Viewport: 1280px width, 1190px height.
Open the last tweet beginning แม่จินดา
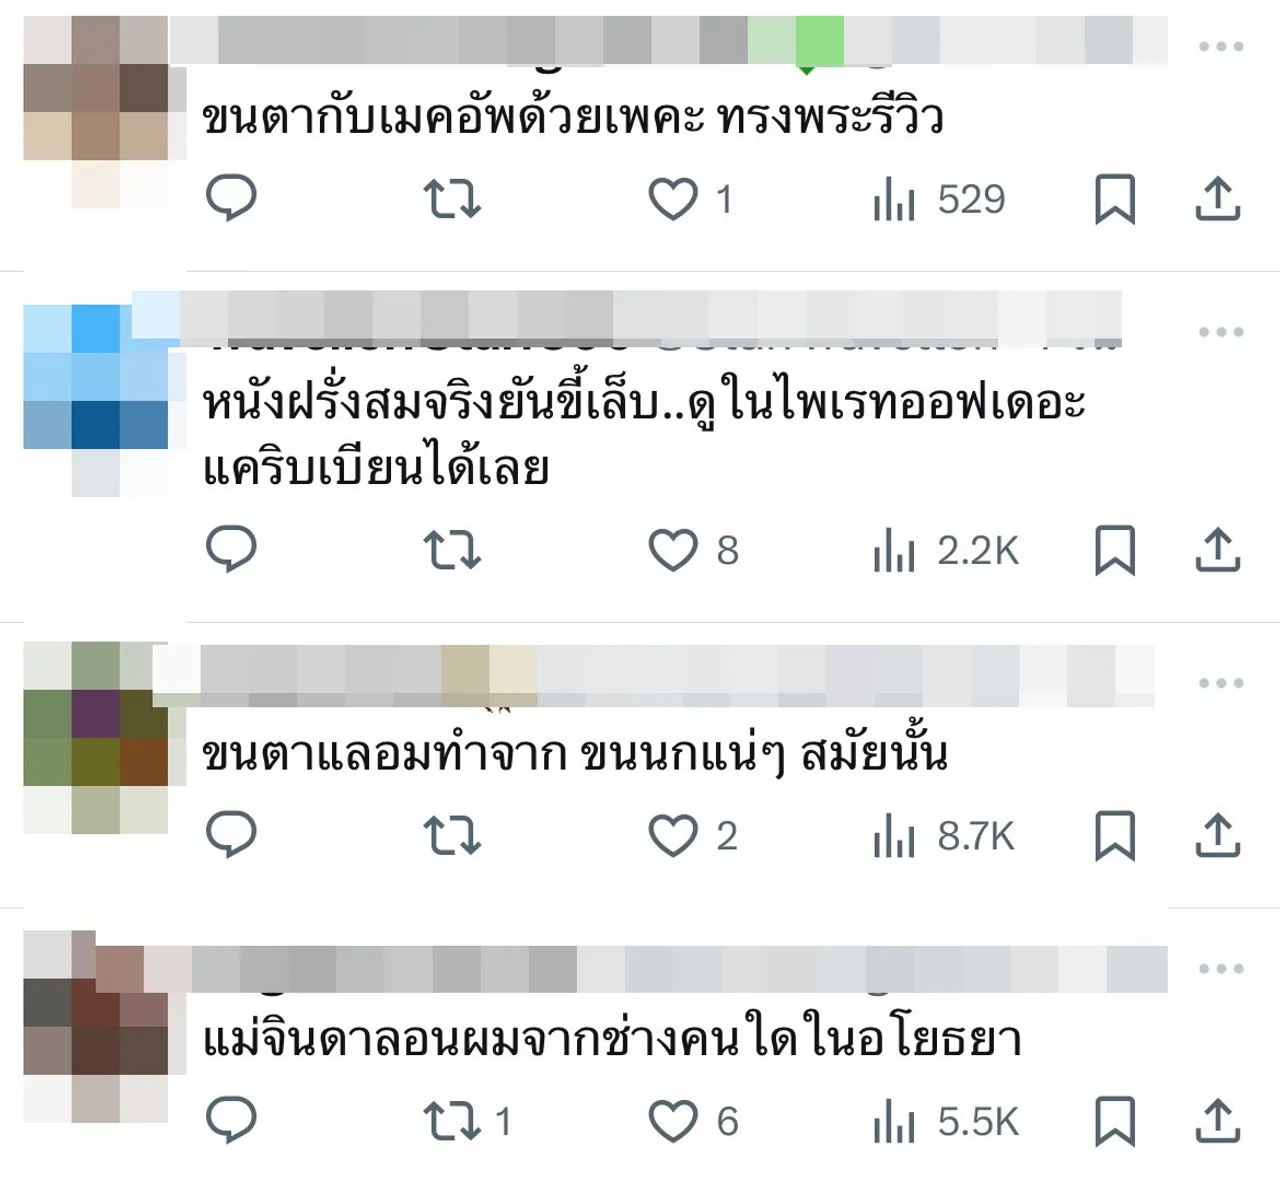(612, 1040)
